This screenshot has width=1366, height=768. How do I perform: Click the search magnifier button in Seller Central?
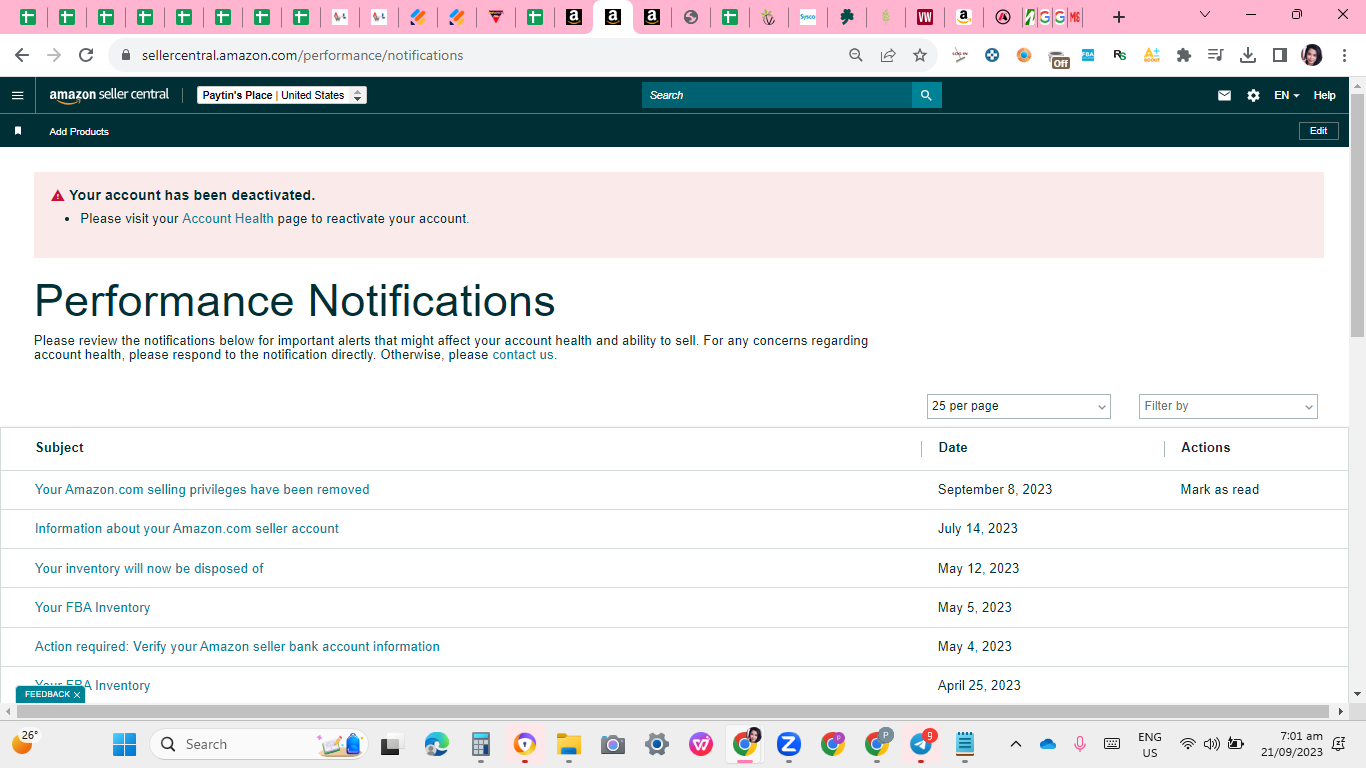926,95
